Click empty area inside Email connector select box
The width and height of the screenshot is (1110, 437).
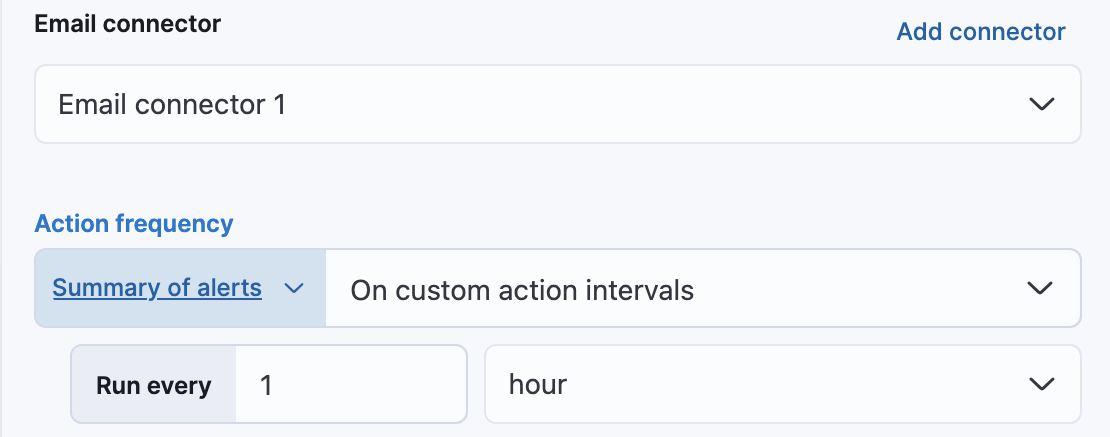tap(650, 104)
